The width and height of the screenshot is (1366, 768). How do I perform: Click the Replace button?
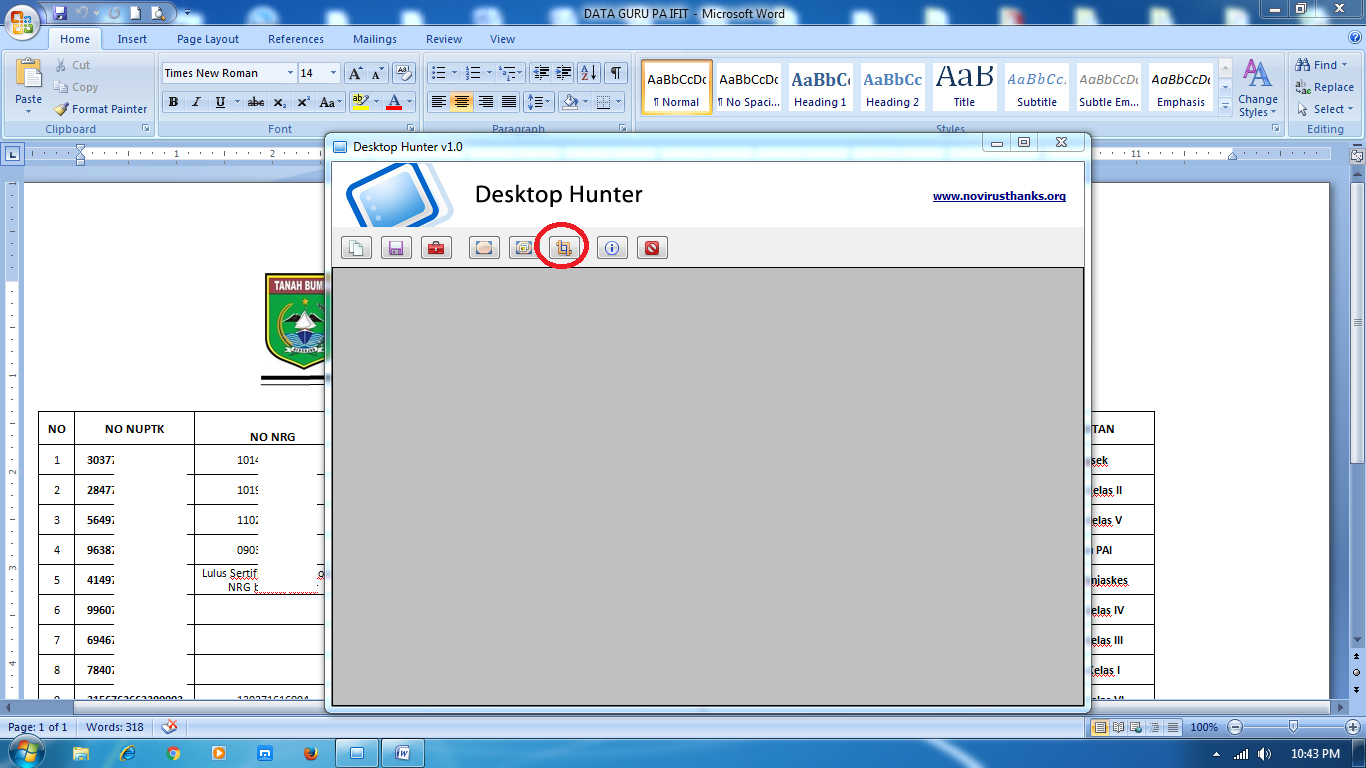(1324, 87)
